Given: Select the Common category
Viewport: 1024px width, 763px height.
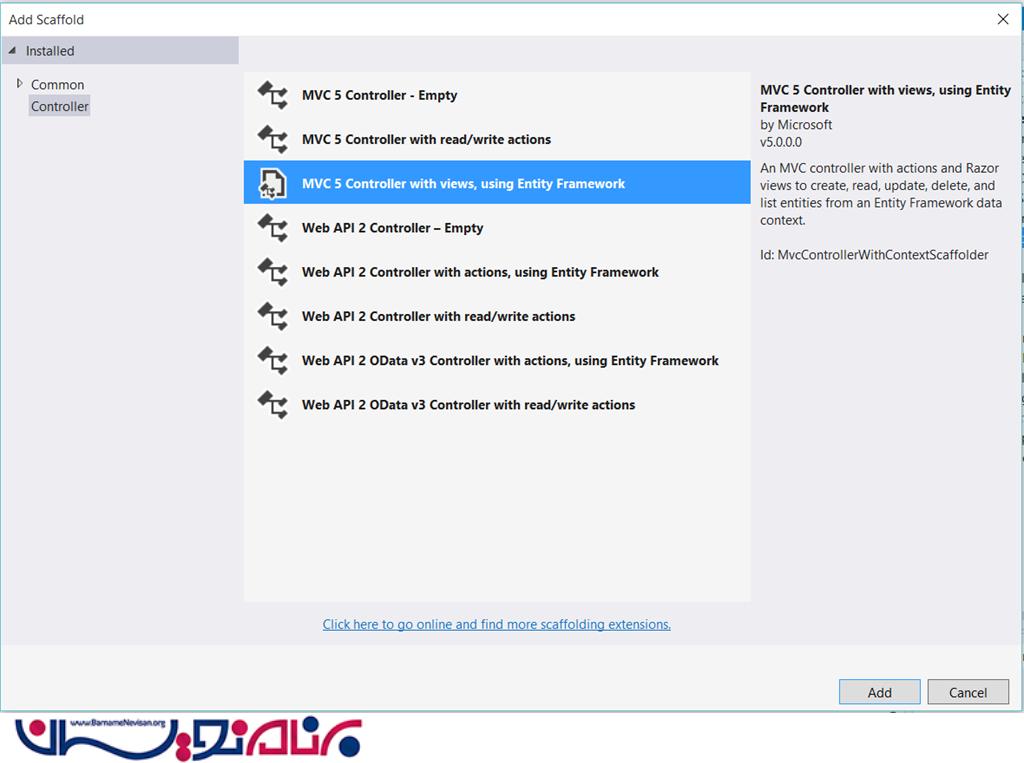Looking at the screenshot, I should (x=57, y=85).
